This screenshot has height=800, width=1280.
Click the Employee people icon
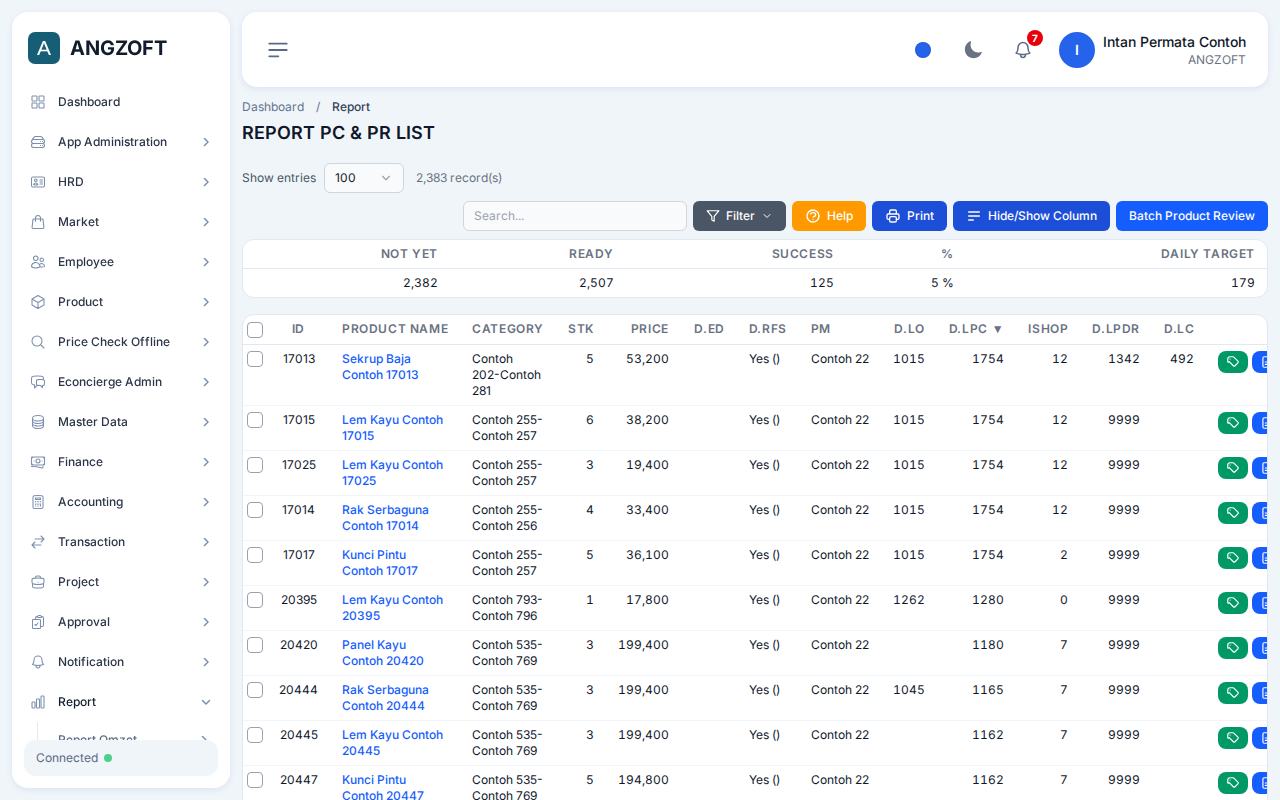tap(38, 262)
